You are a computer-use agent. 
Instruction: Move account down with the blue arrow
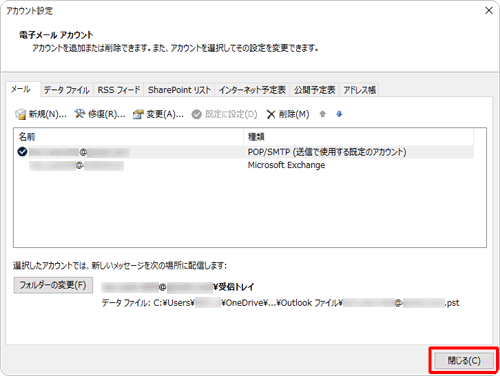point(339,114)
